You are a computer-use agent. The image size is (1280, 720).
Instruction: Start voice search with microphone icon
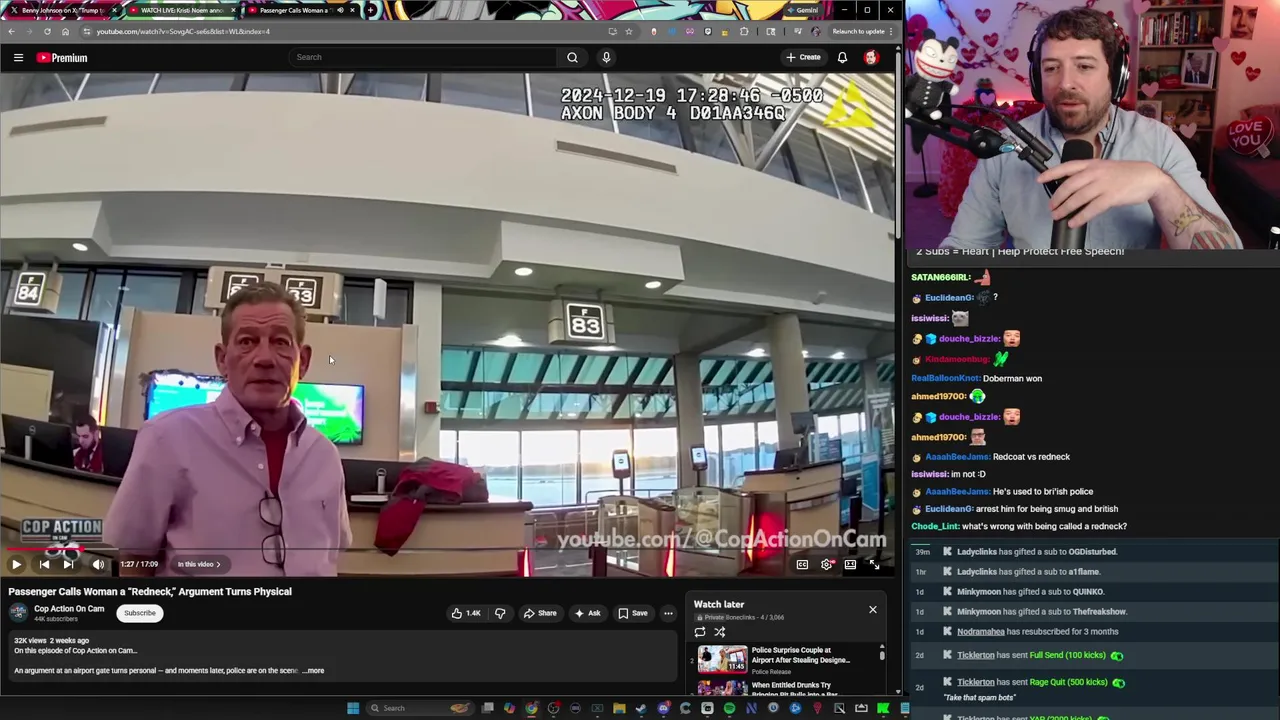[606, 57]
